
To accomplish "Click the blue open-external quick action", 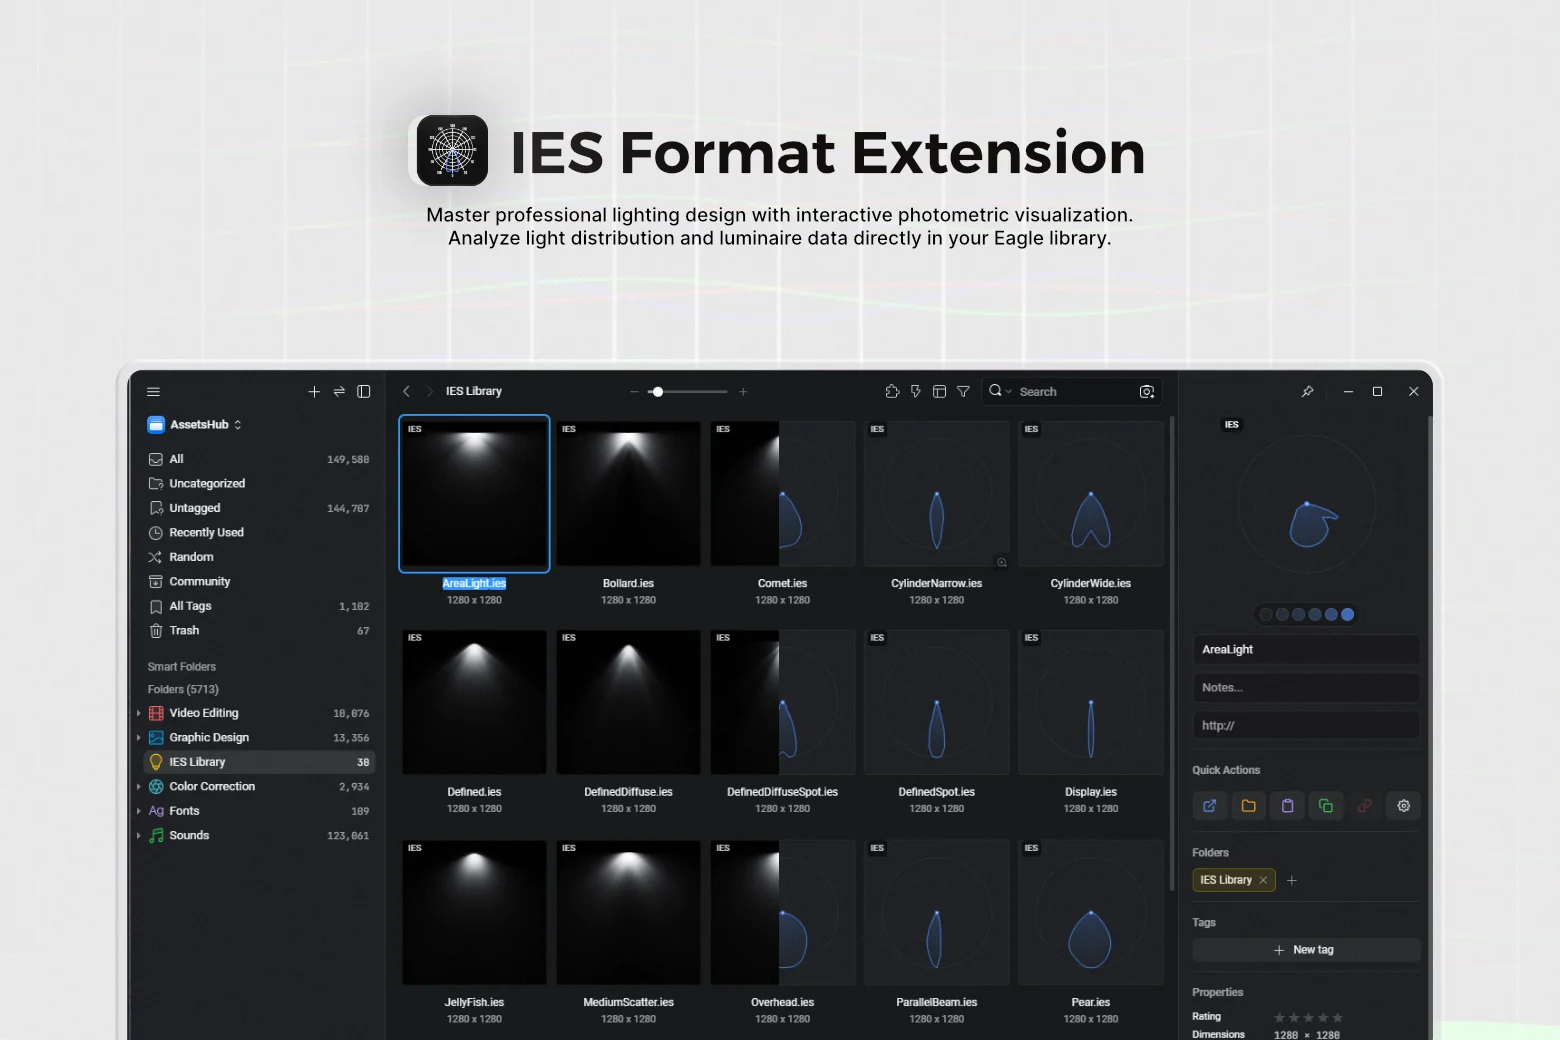I will tap(1209, 806).
